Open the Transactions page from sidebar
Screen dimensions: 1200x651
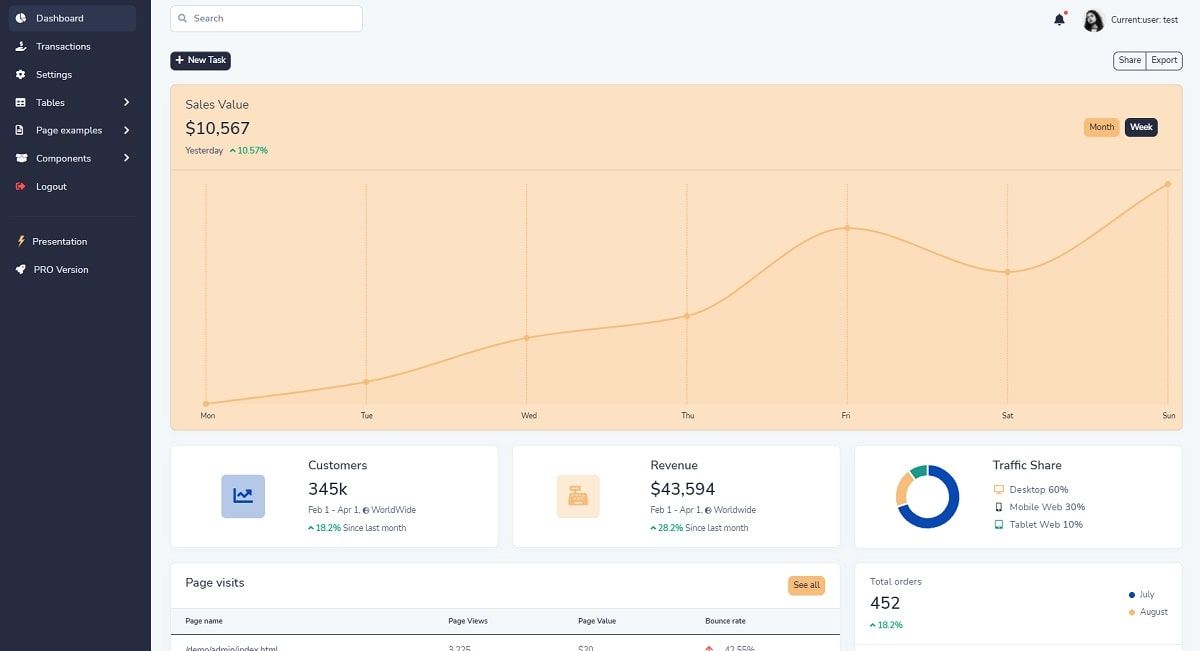point(63,46)
